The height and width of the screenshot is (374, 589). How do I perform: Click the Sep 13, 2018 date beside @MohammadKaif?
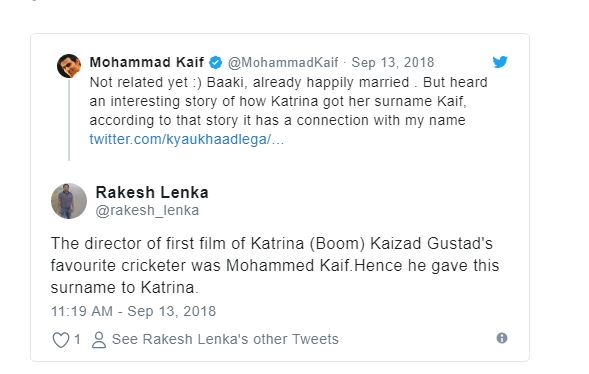pos(393,62)
